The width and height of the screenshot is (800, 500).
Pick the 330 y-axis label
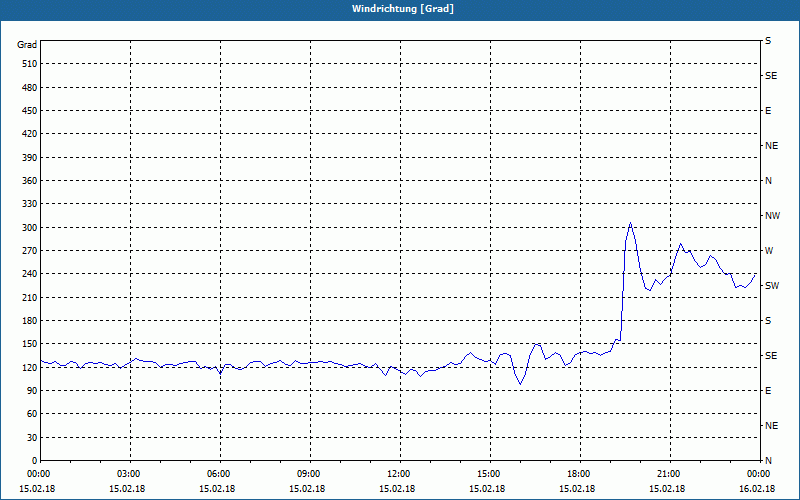point(30,204)
